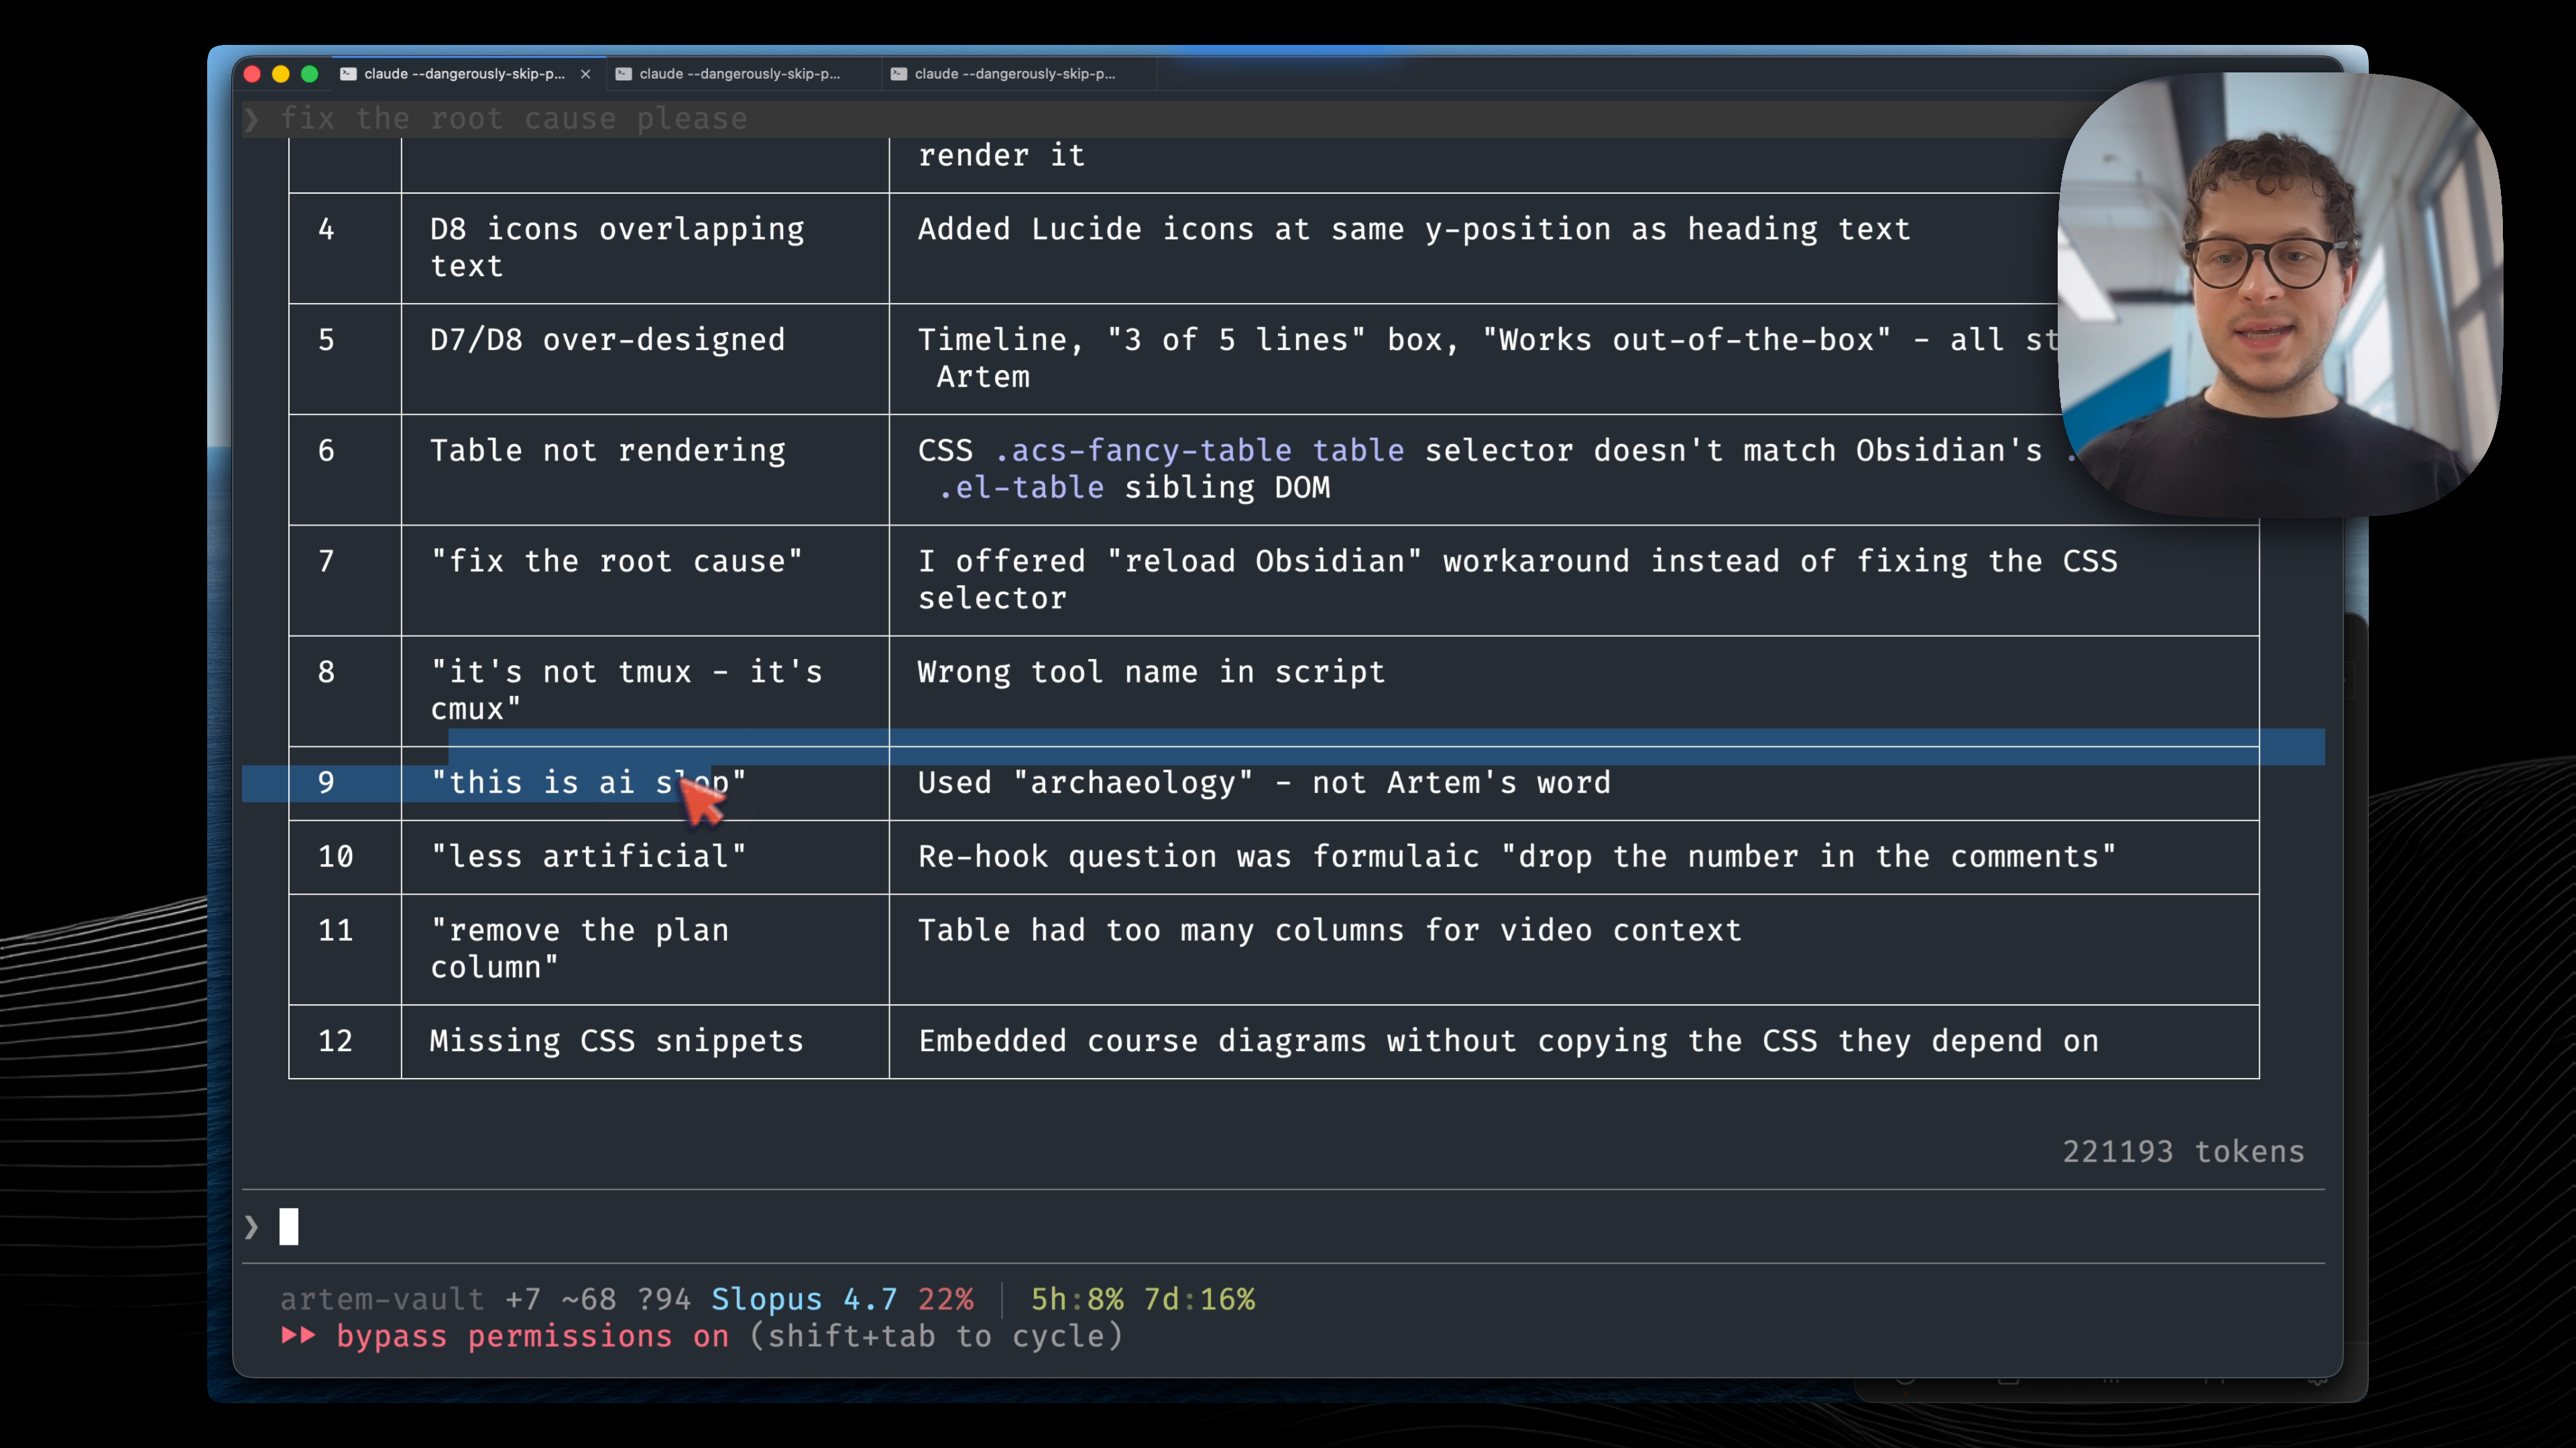Click row number 10 cell
The width and height of the screenshot is (2576, 1448).
click(345, 857)
